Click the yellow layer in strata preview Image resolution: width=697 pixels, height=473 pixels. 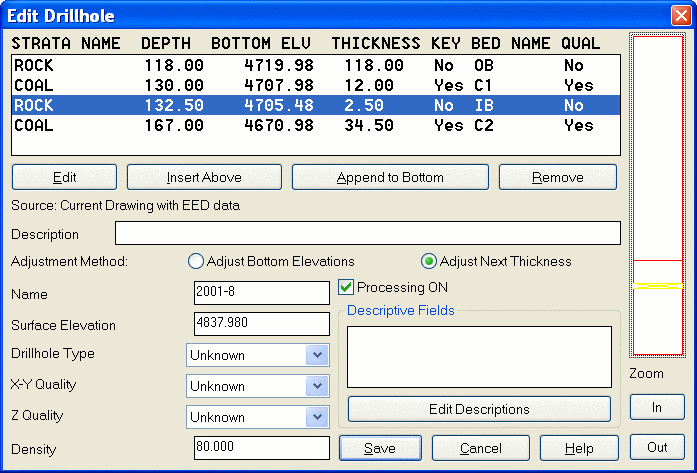click(657, 286)
